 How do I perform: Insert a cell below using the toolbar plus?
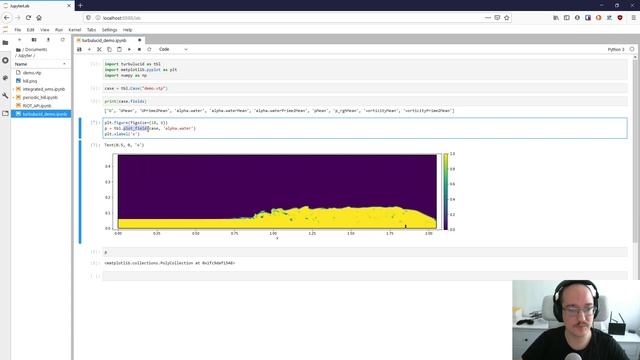pos(89,49)
